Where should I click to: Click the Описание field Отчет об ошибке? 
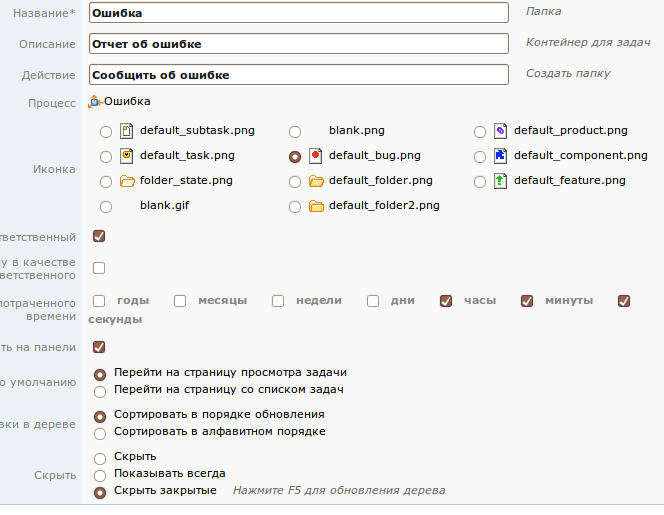[x=299, y=44]
